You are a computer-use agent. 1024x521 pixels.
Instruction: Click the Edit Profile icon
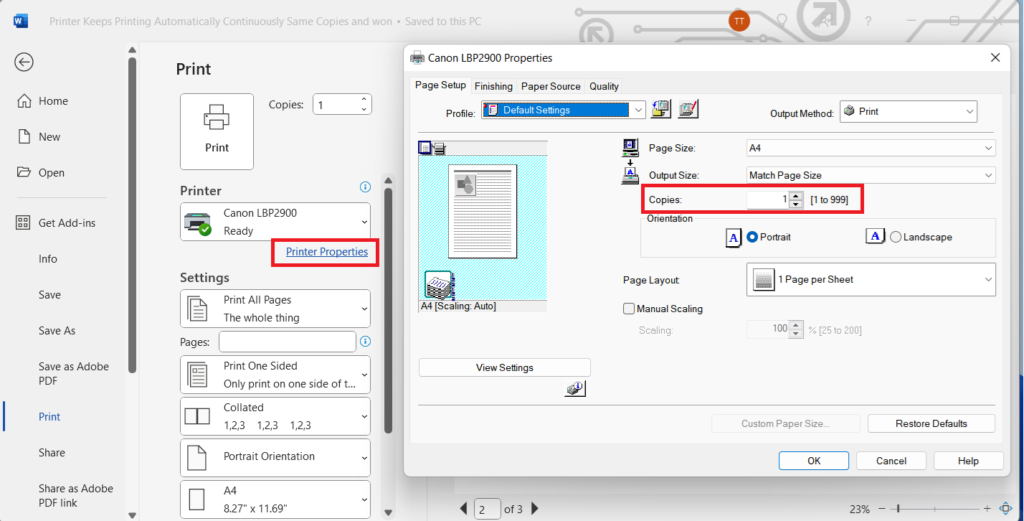tap(688, 110)
